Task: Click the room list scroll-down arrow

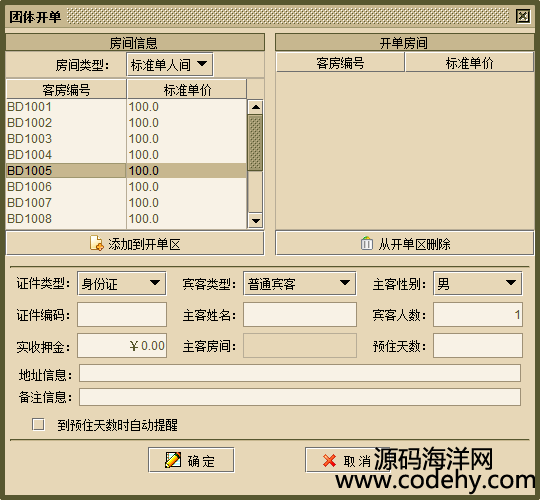Action: coord(256,220)
